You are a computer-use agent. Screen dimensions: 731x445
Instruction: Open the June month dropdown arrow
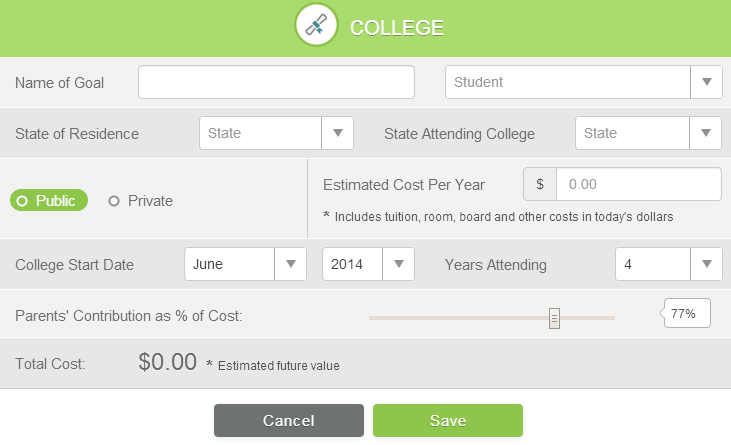(x=290, y=264)
